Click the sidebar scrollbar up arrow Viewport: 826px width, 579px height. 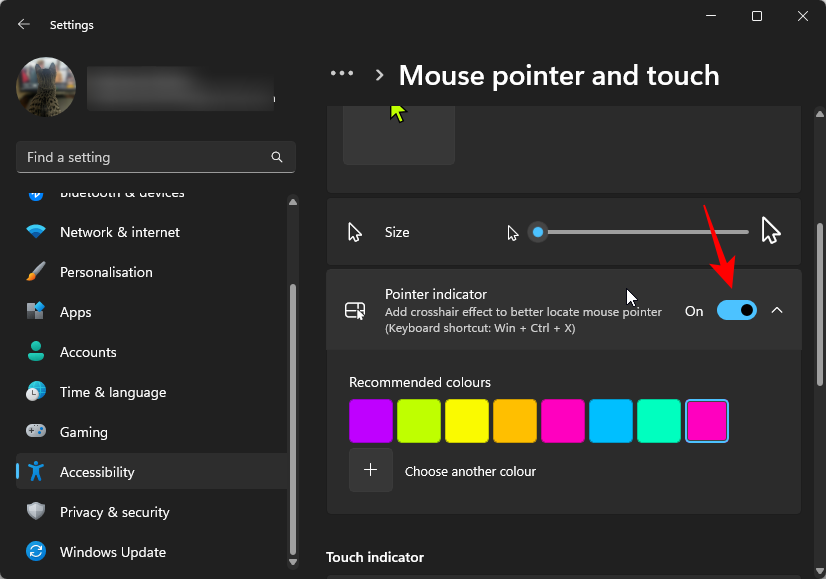point(293,202)
